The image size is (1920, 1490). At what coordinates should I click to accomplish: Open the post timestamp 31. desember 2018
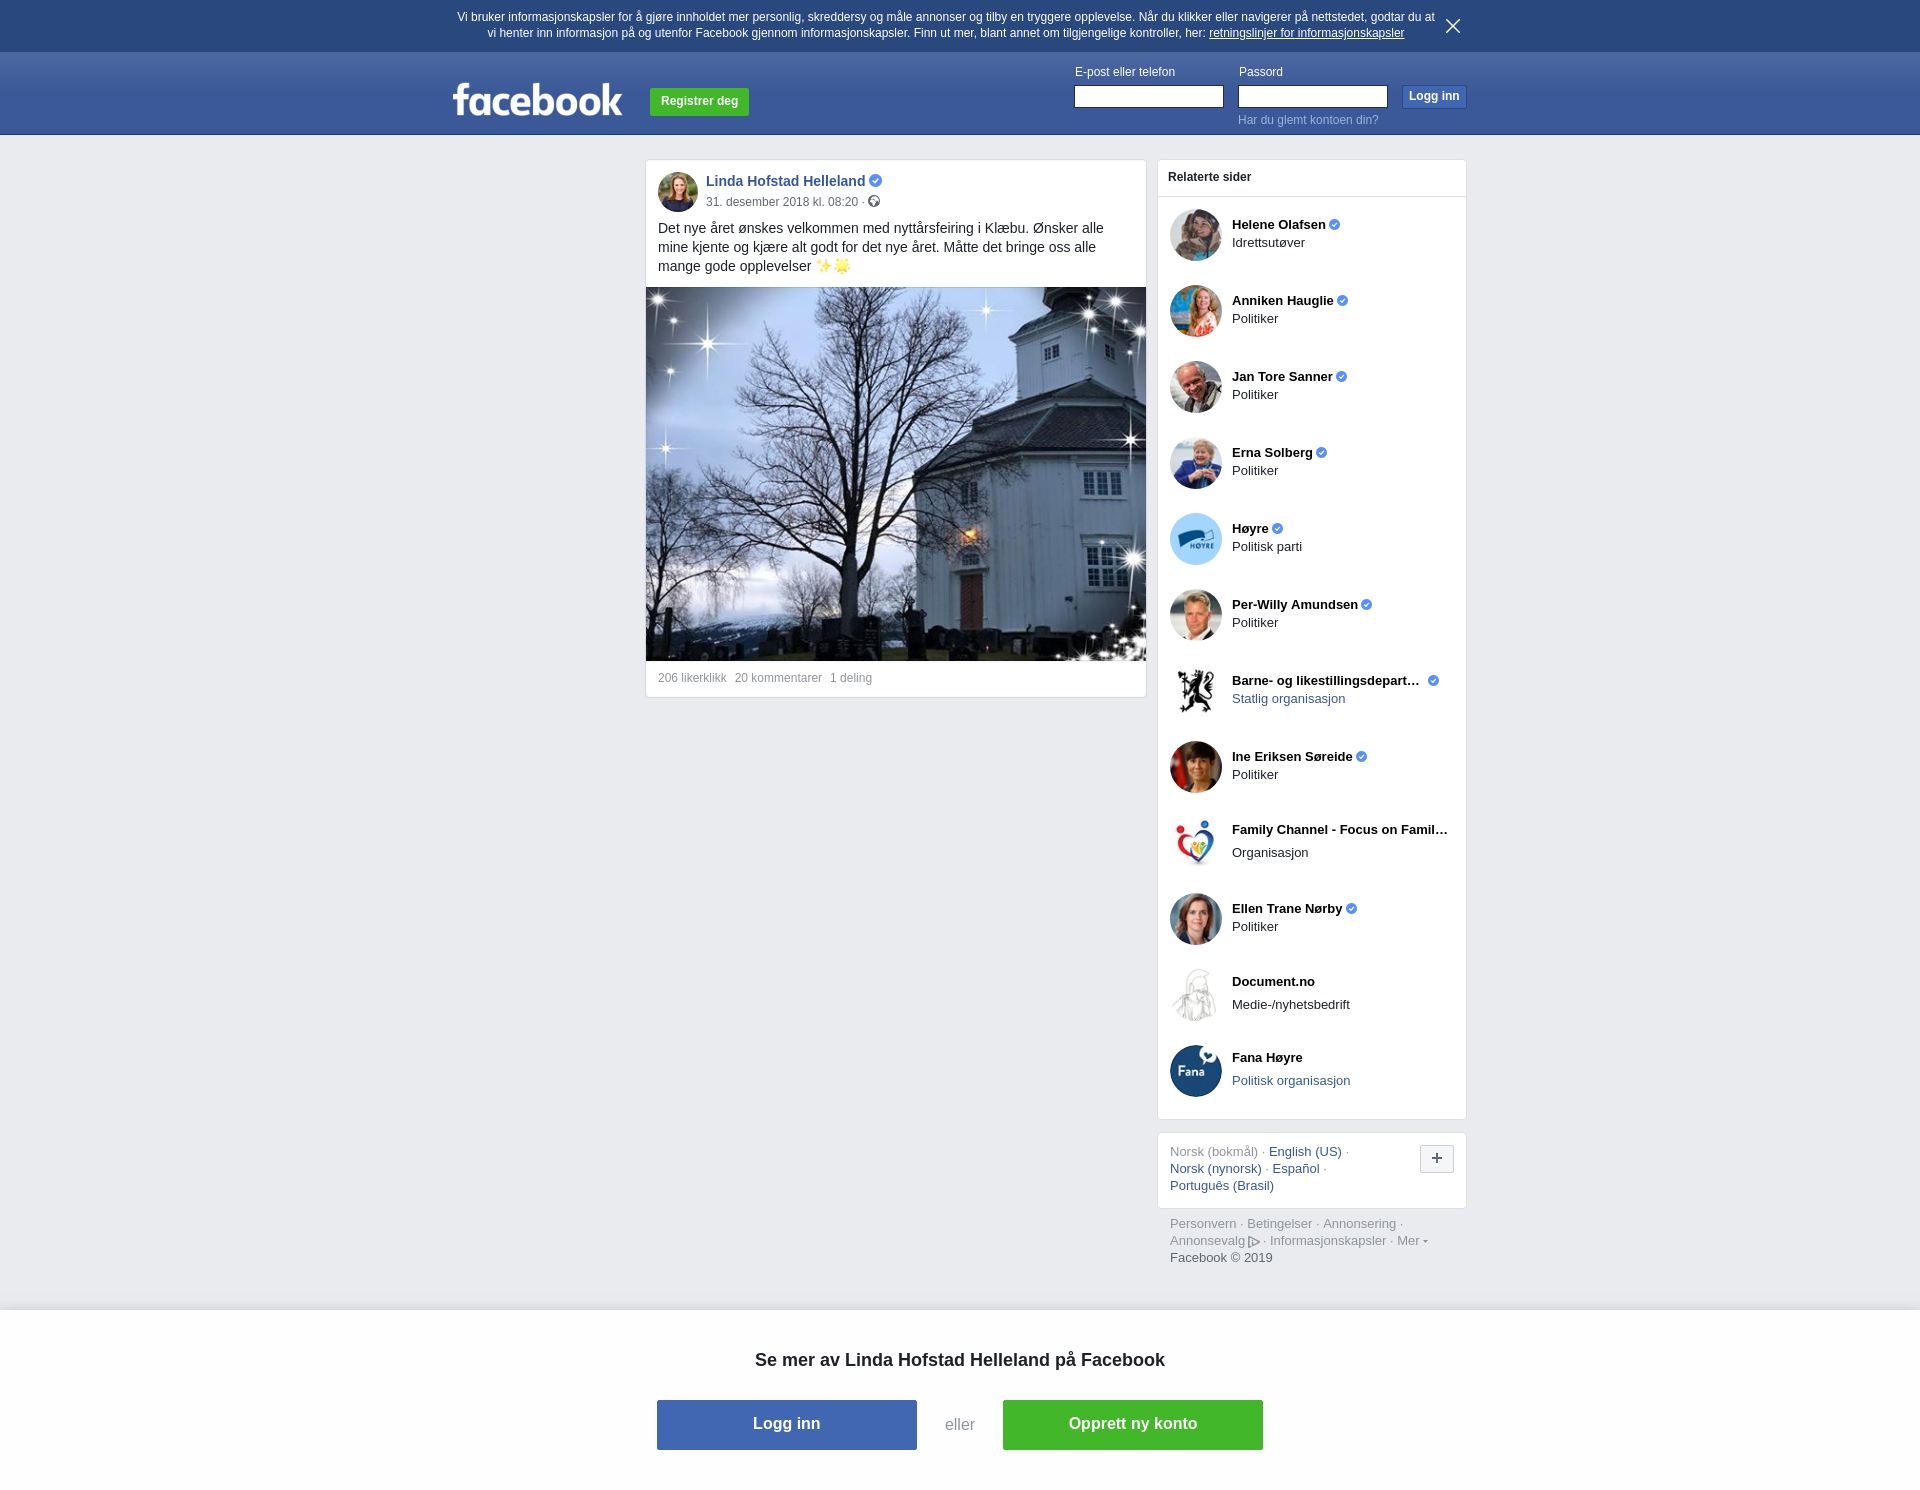tap(782, 202)
